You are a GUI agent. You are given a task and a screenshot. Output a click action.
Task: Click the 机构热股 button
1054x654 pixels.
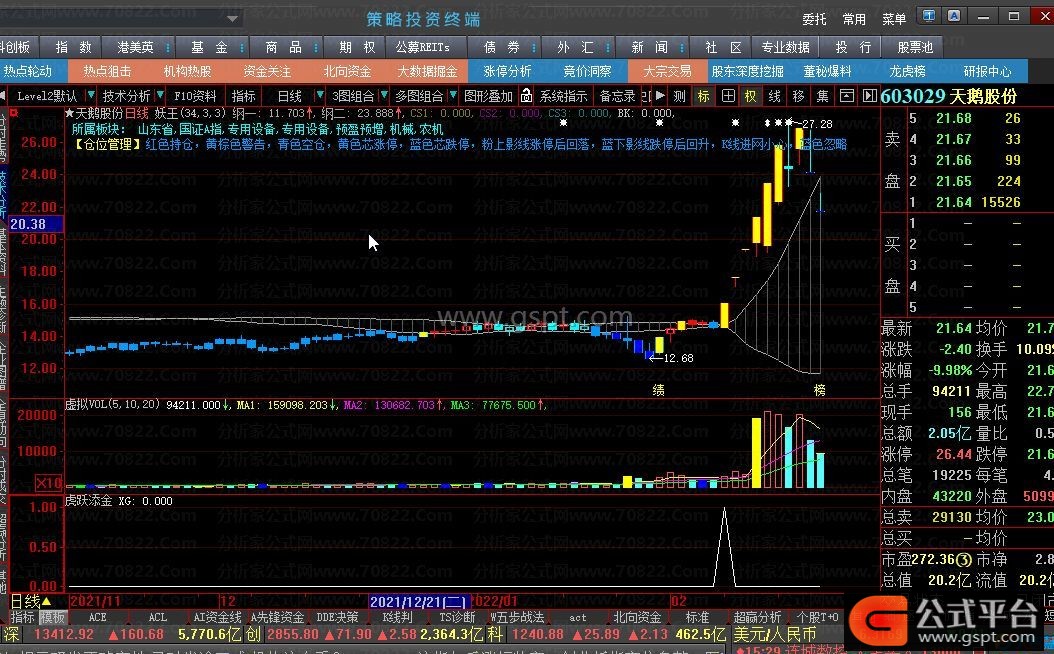pyautogui.click(x=188, y=71)
